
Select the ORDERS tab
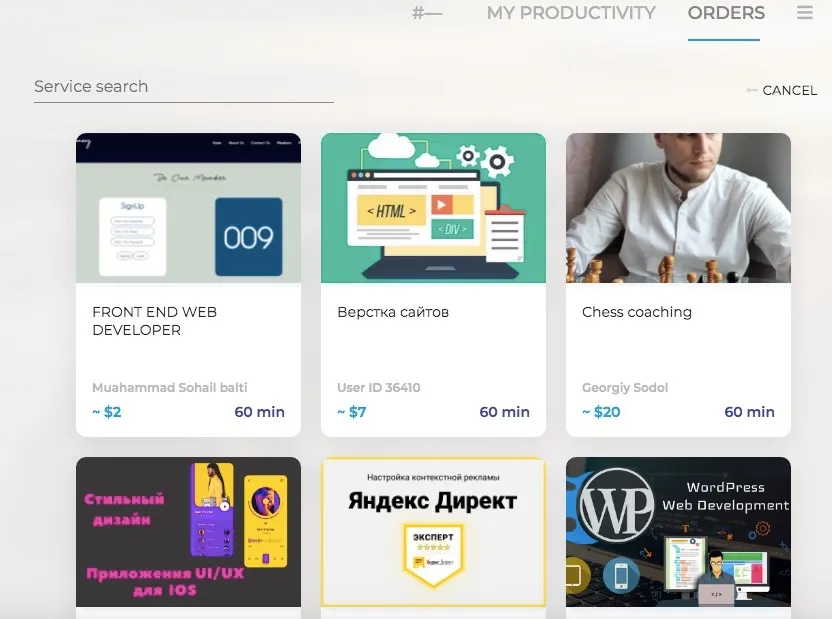click(x=726, y=13)
